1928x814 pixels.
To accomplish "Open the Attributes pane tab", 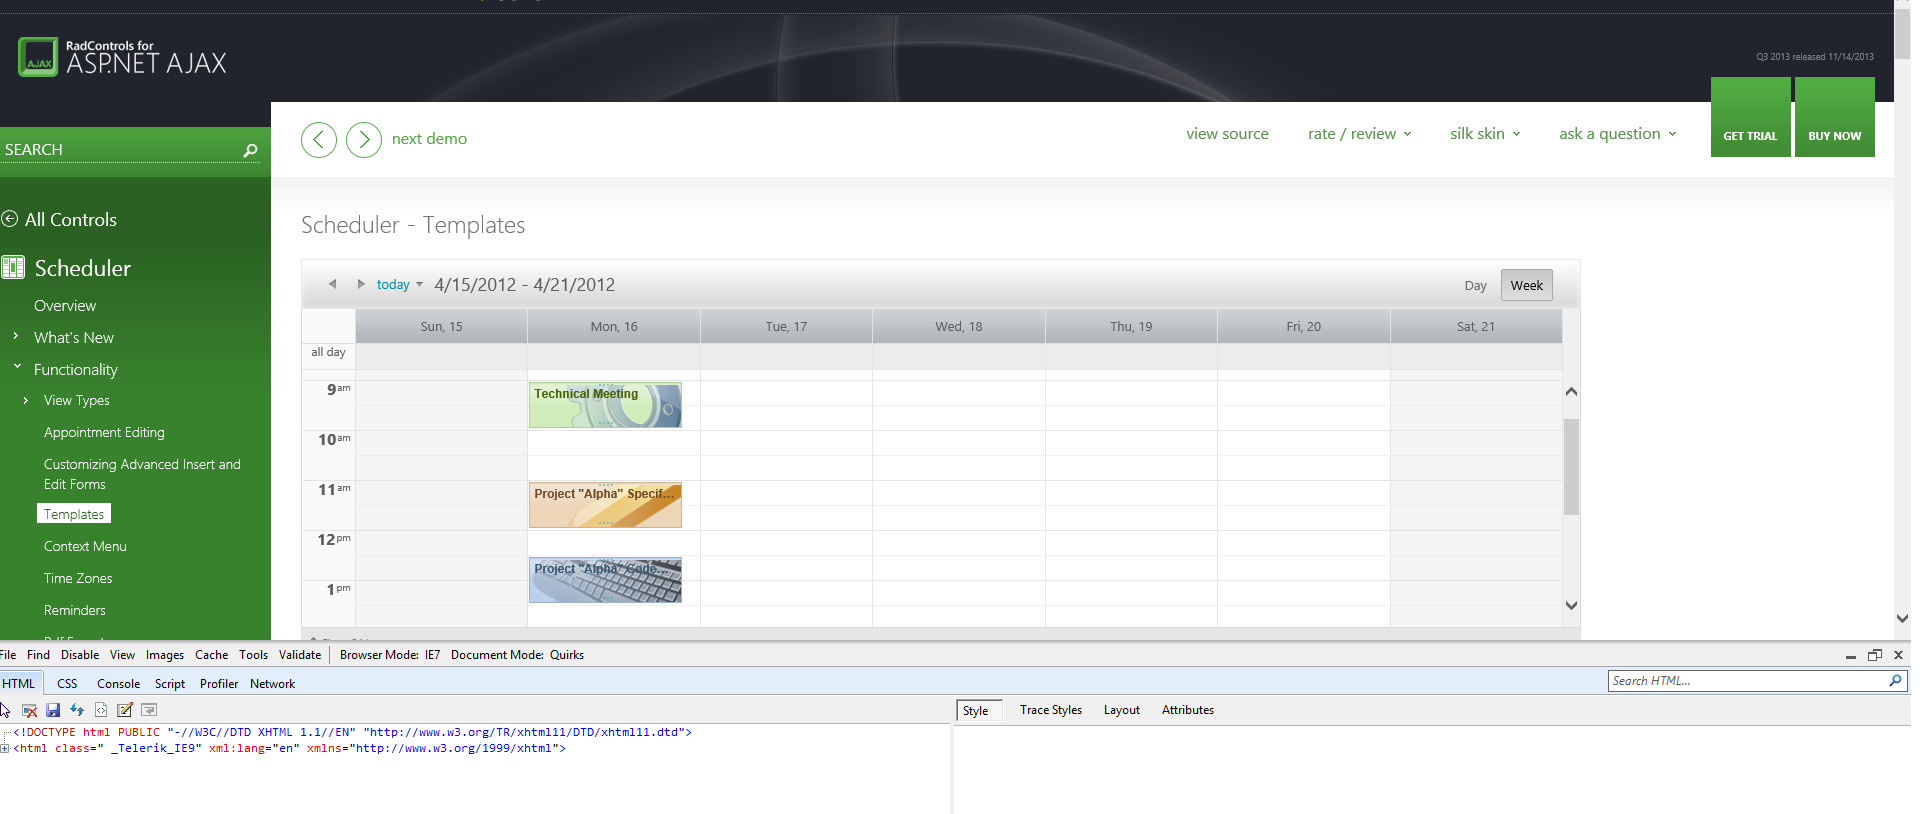I will pos(1188,710).
